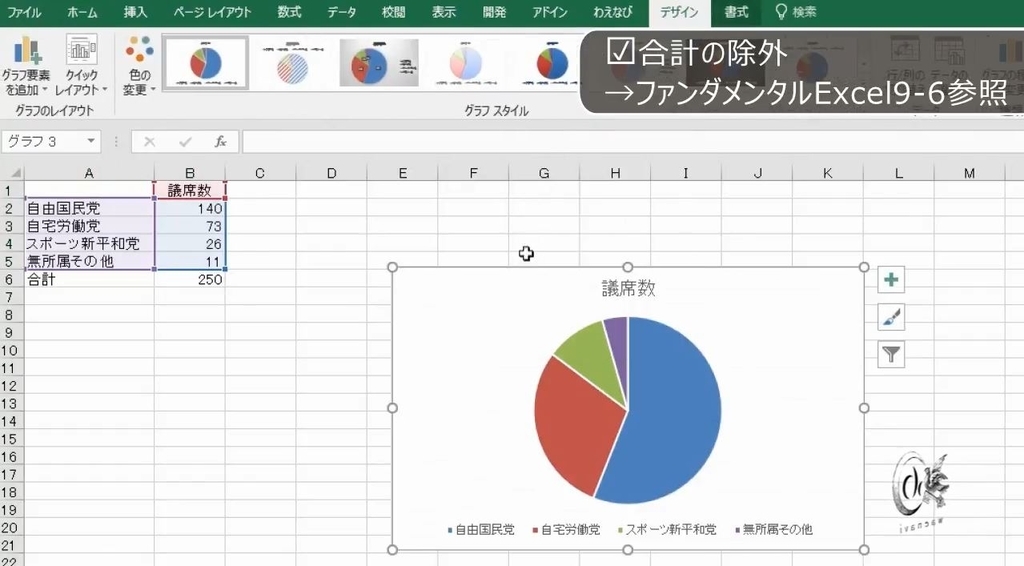The image size is (1024, 566).
Task: Select hatched pie chart style thumbnail
Action: [x=292, y=63]
